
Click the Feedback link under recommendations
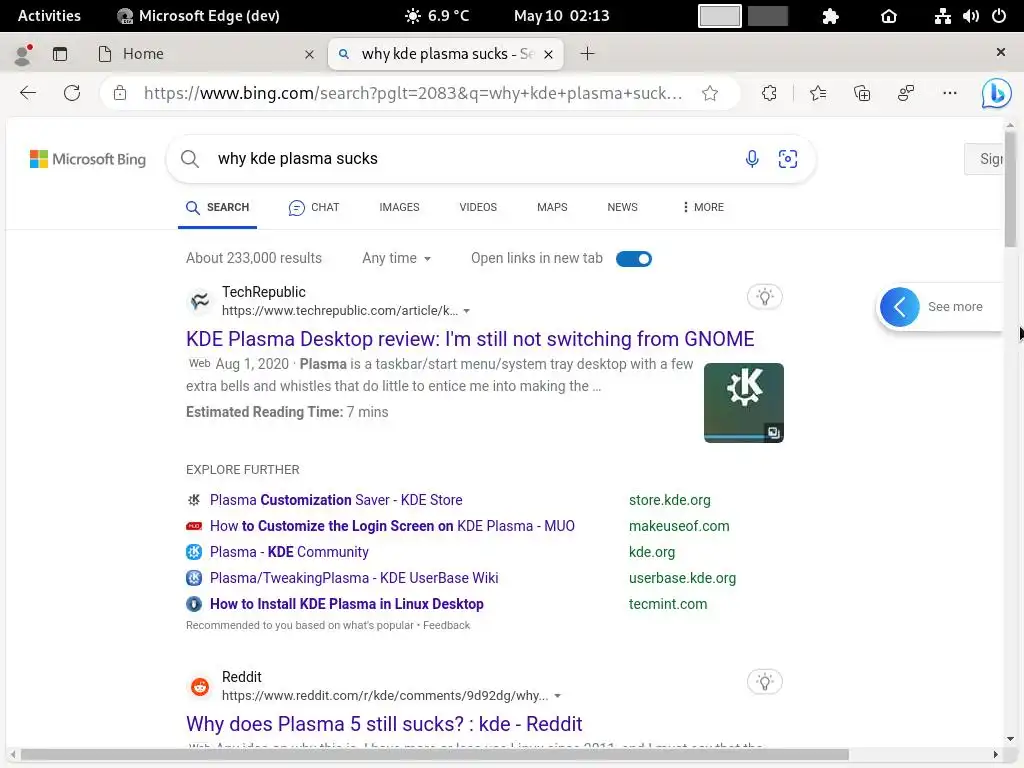click(447, 626)
